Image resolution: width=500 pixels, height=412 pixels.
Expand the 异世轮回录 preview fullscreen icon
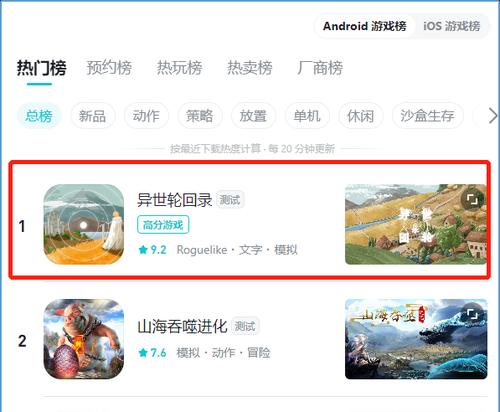coord(472,199)
